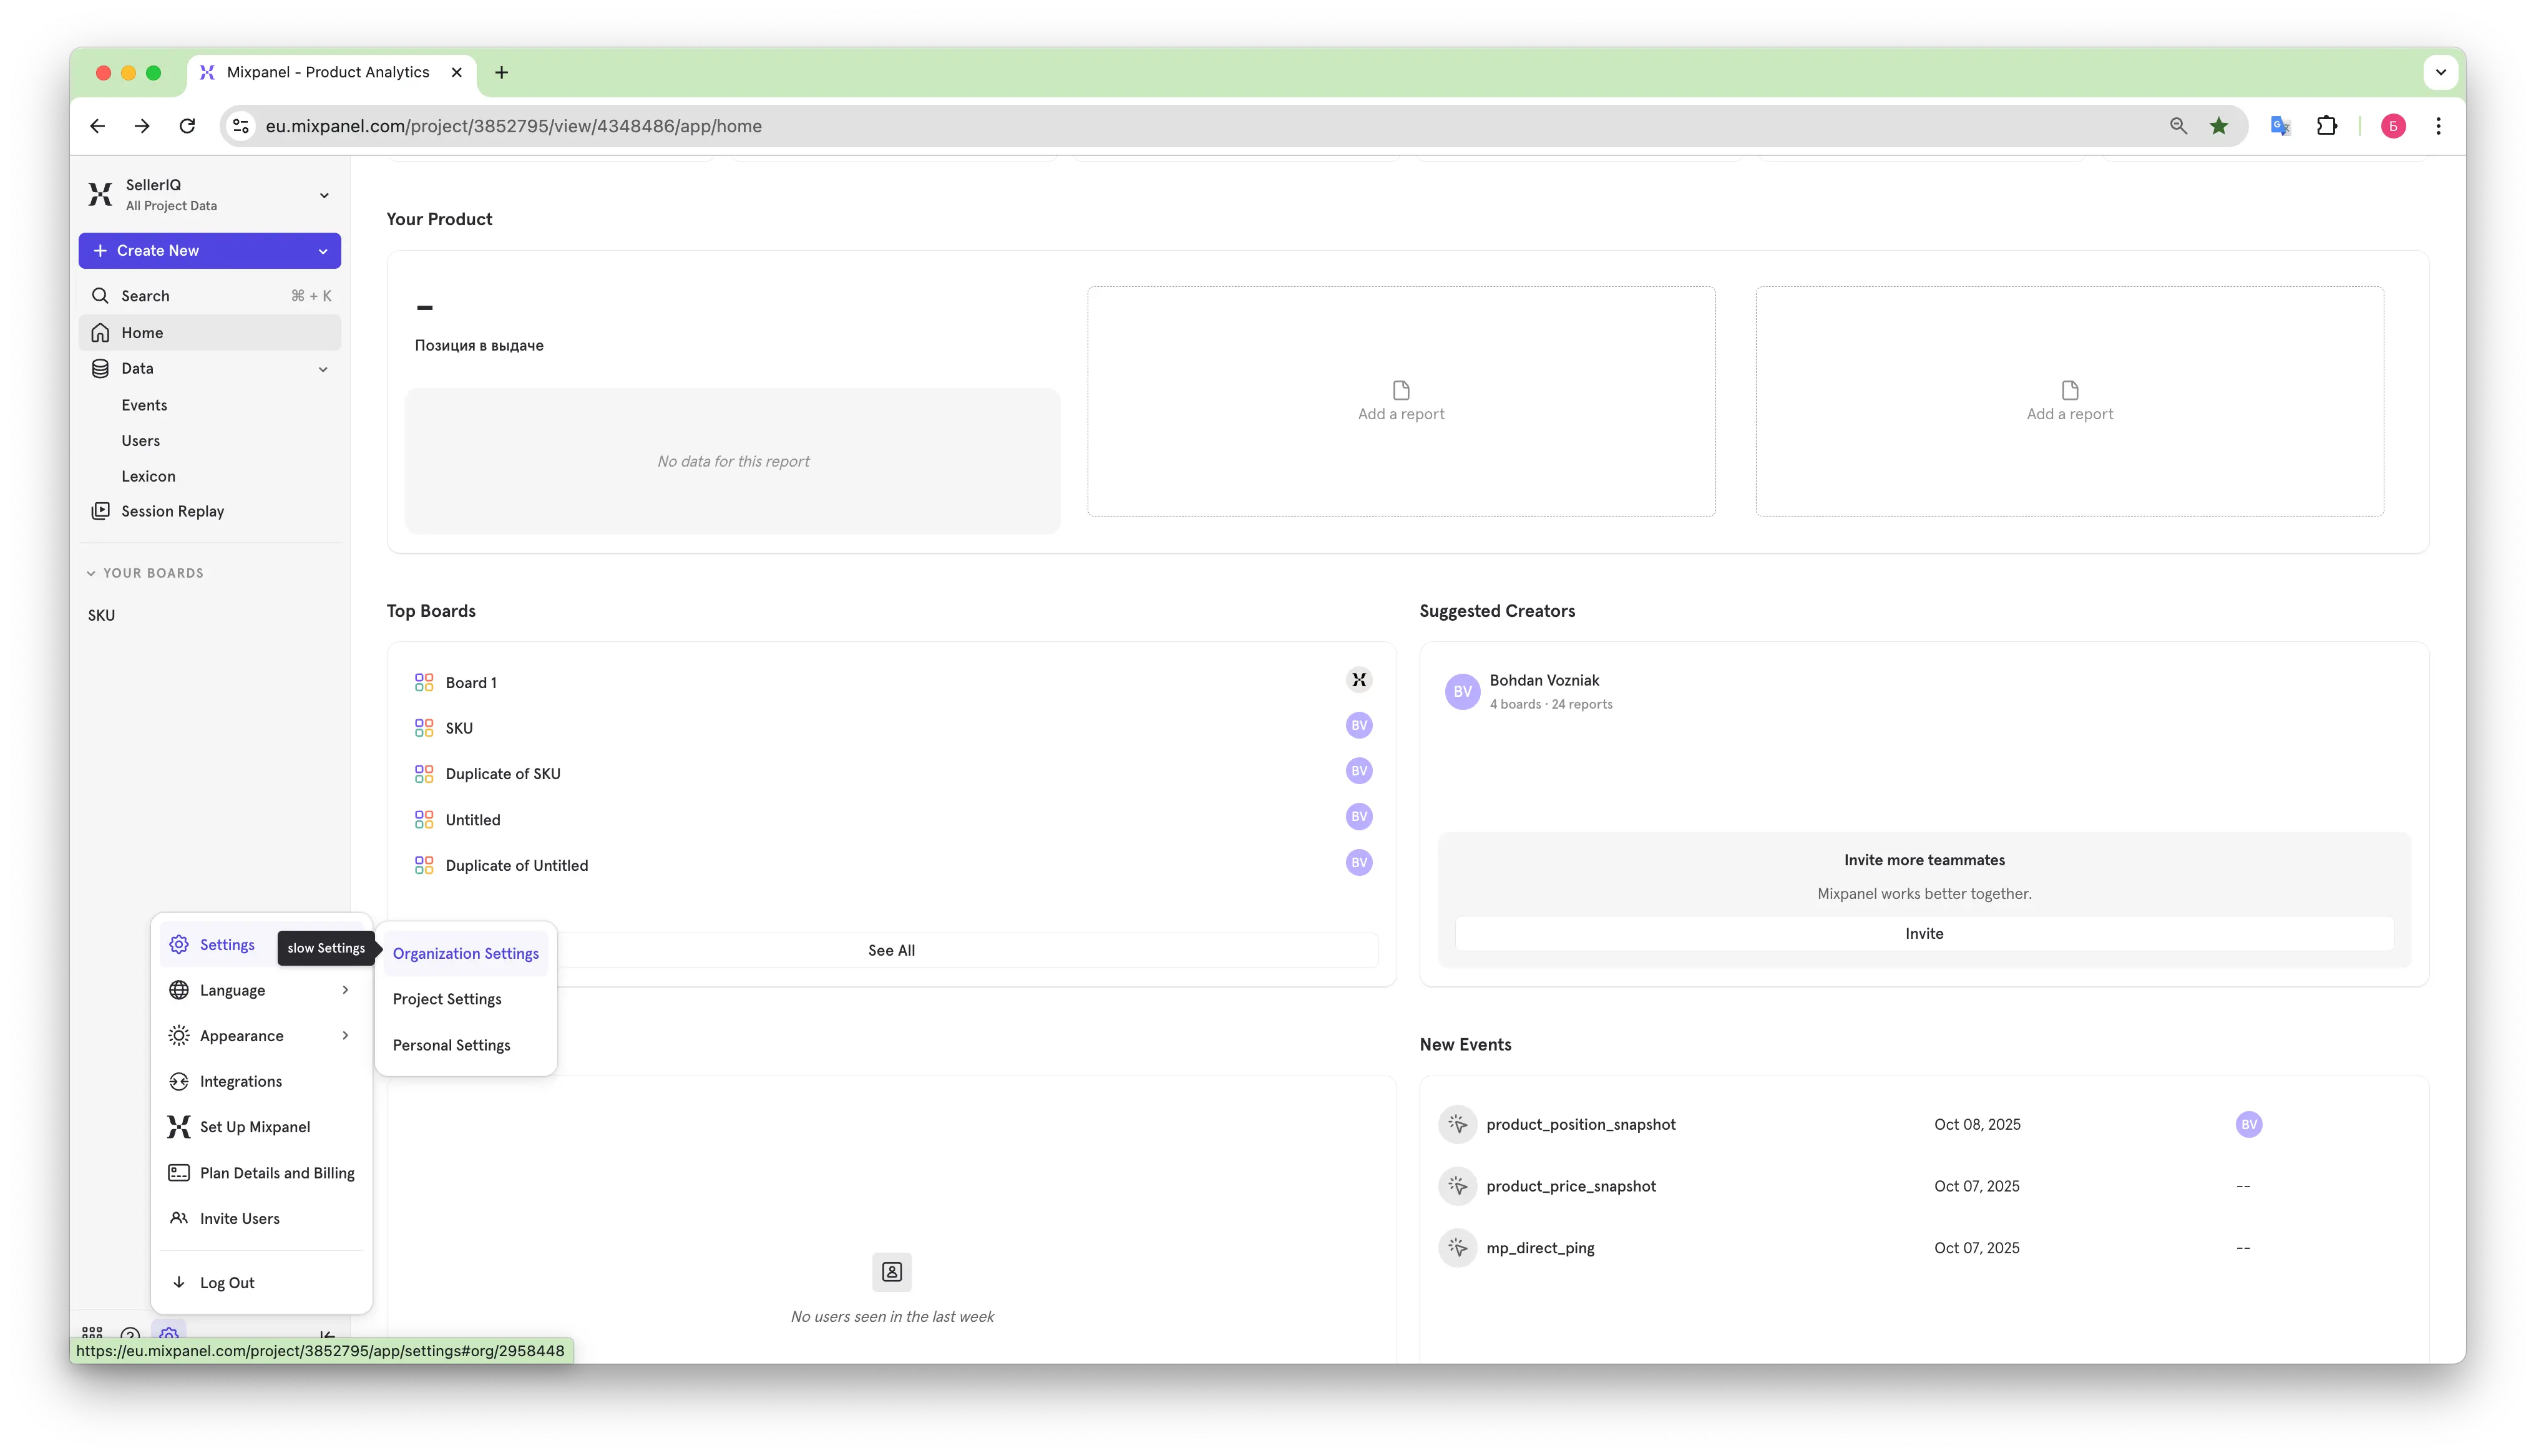Open Lexicon under Data
Viewport: 2536px width, 1456px height.
(148, 476)
